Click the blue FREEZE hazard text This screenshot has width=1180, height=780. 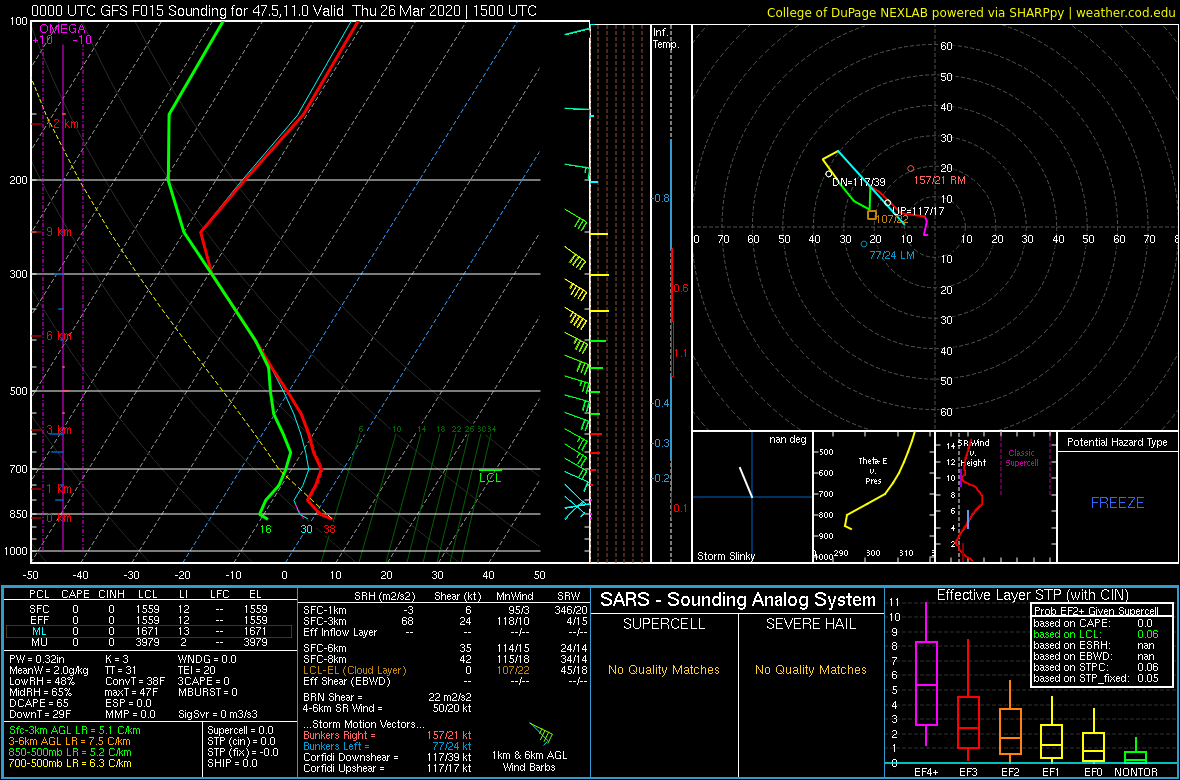[1118, 502]
